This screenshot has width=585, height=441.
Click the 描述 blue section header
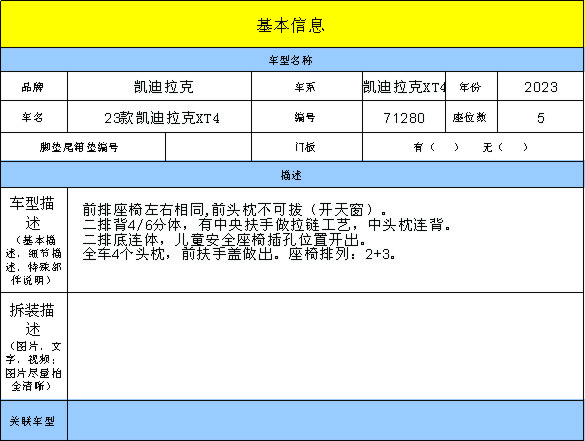tap(292, 175)
